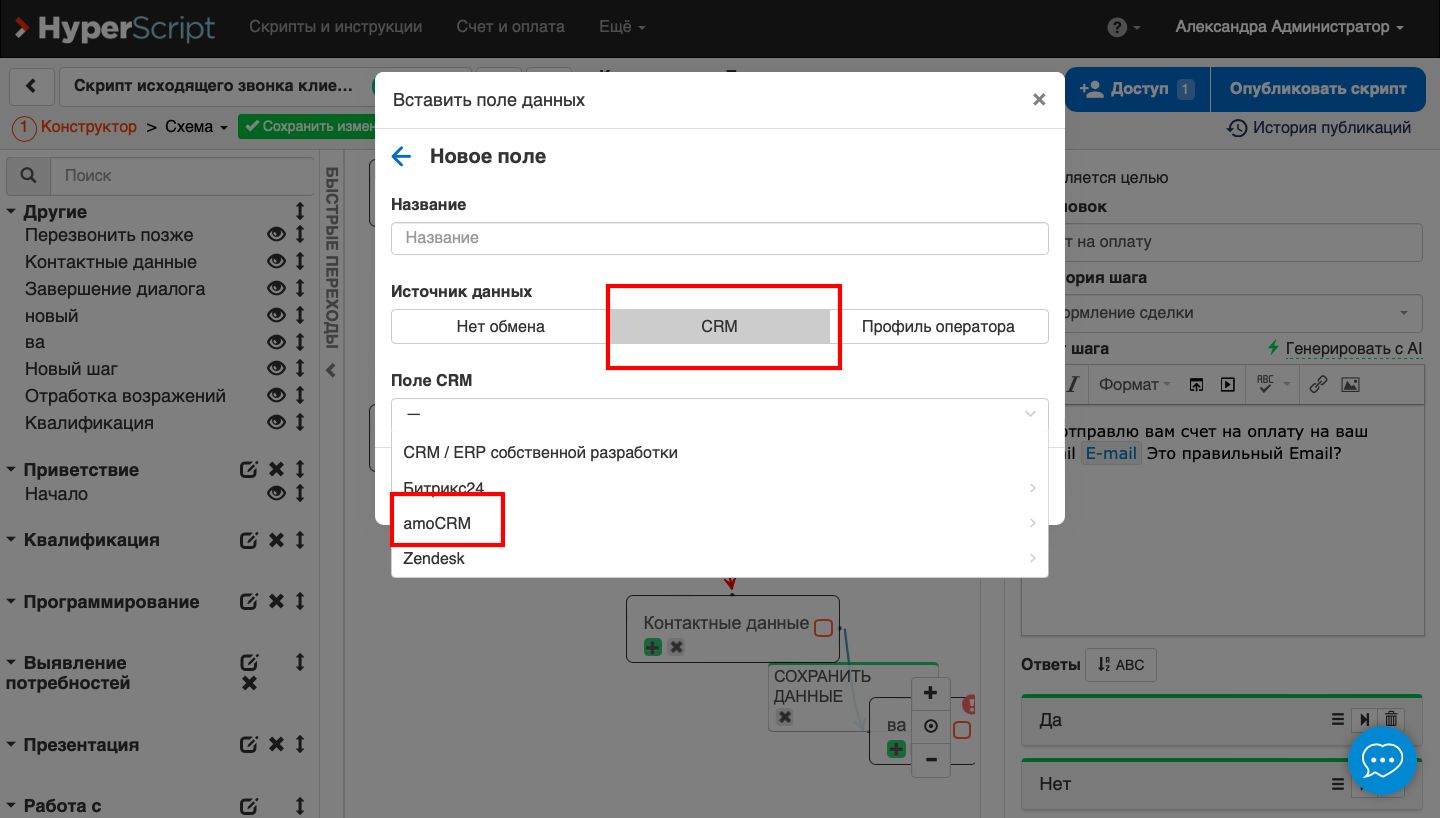Center the schema canvas view

click(x=931, y=727)
